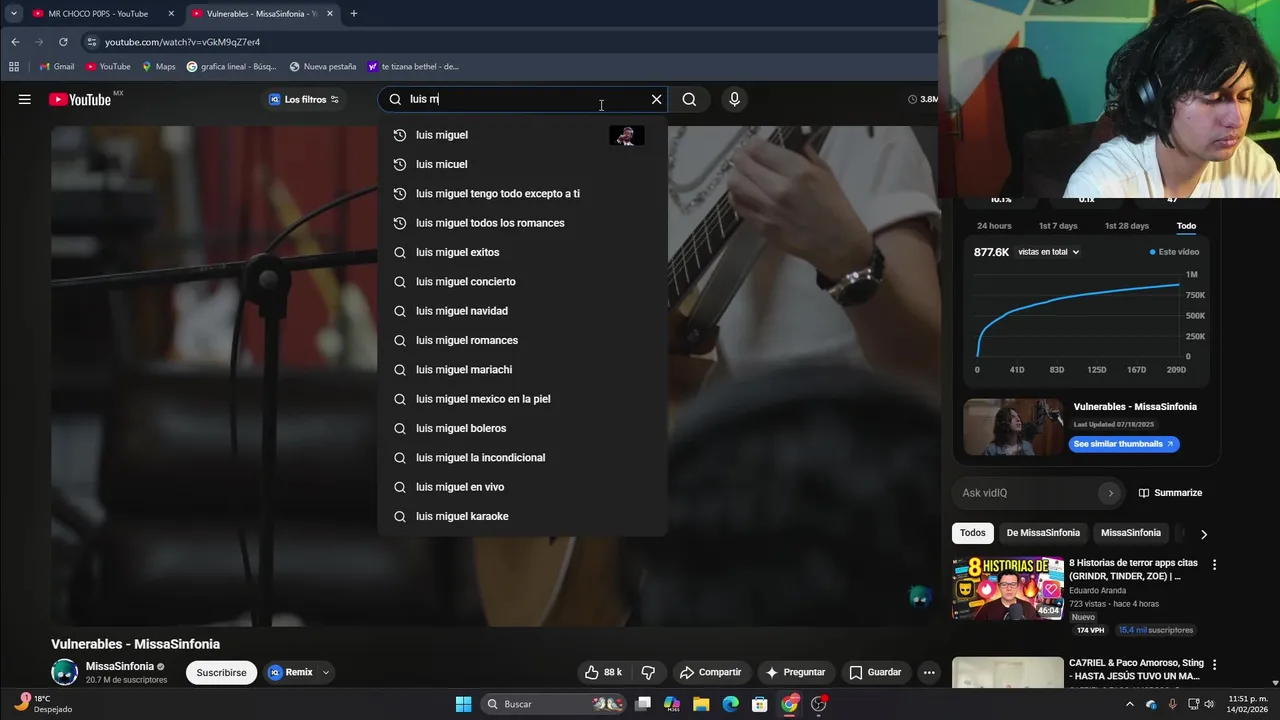
Task: Show more filter chips with right chevron
Action: pos(1204,534)
